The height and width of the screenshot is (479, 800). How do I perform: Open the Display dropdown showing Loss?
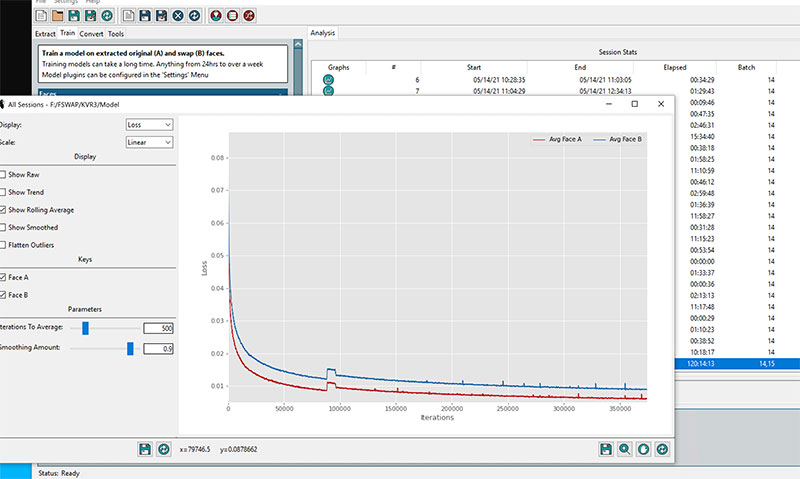[149, 124]
